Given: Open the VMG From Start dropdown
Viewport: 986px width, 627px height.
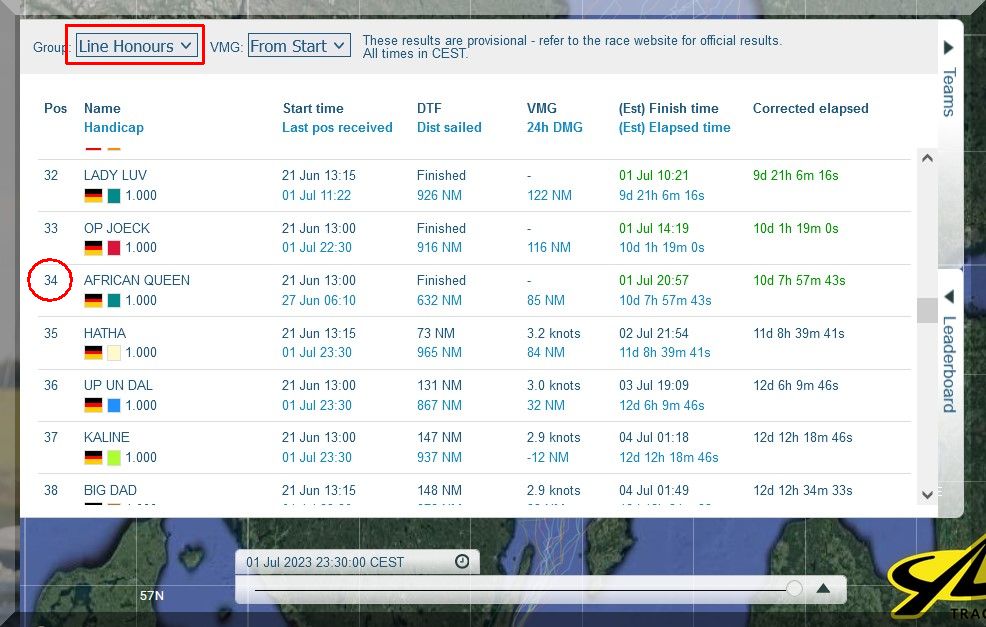Looking at the screenshot, I should pyautogui.click(x=299, y=46).
